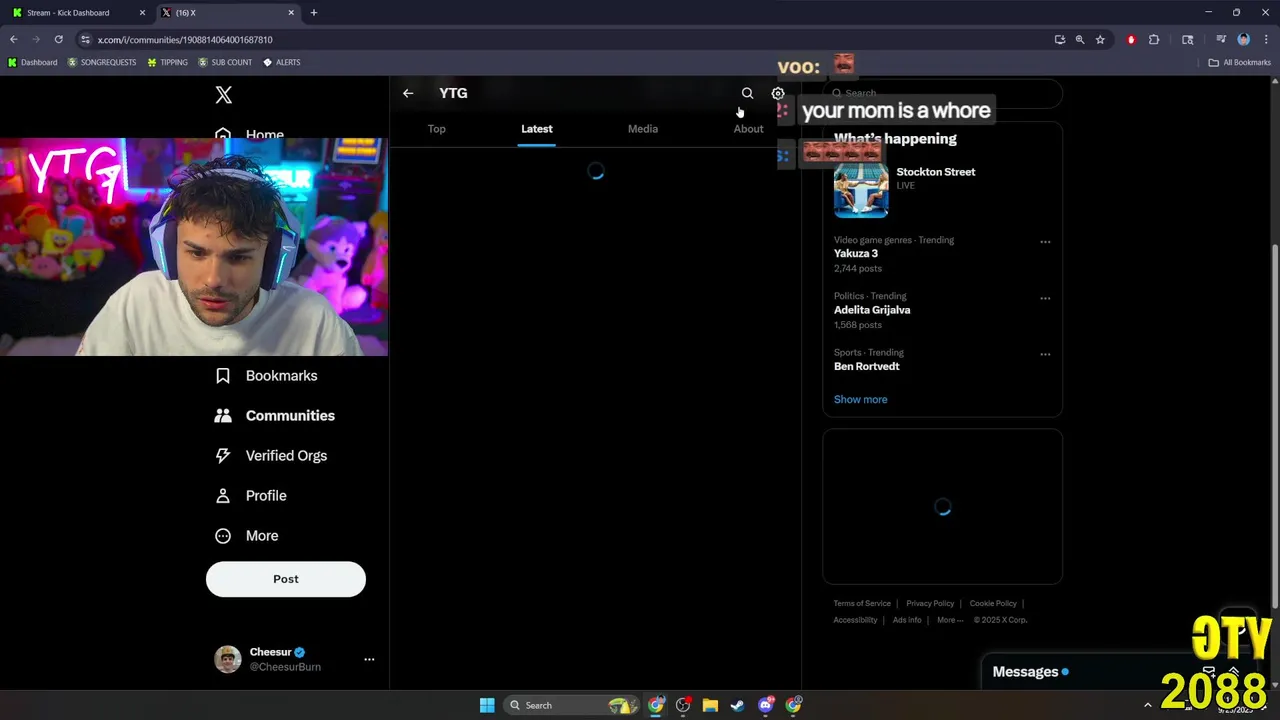Open the All Bookmarks folder
1280x720 pixels.
1239,62
